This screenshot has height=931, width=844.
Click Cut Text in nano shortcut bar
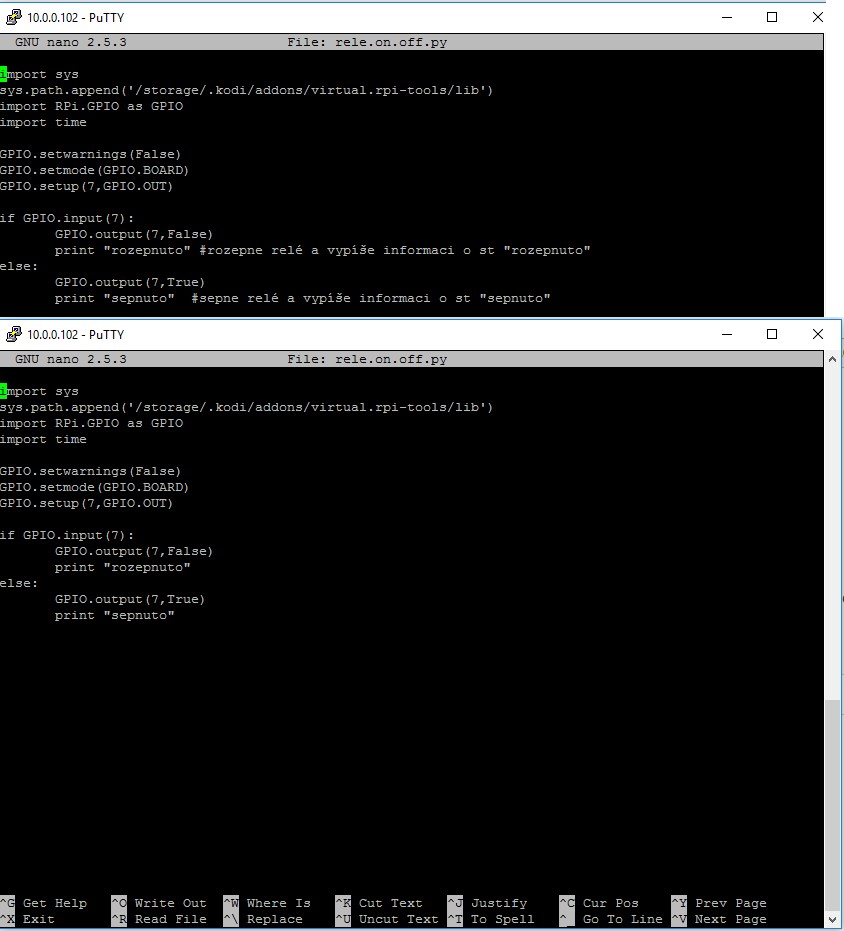click(386, 903)
